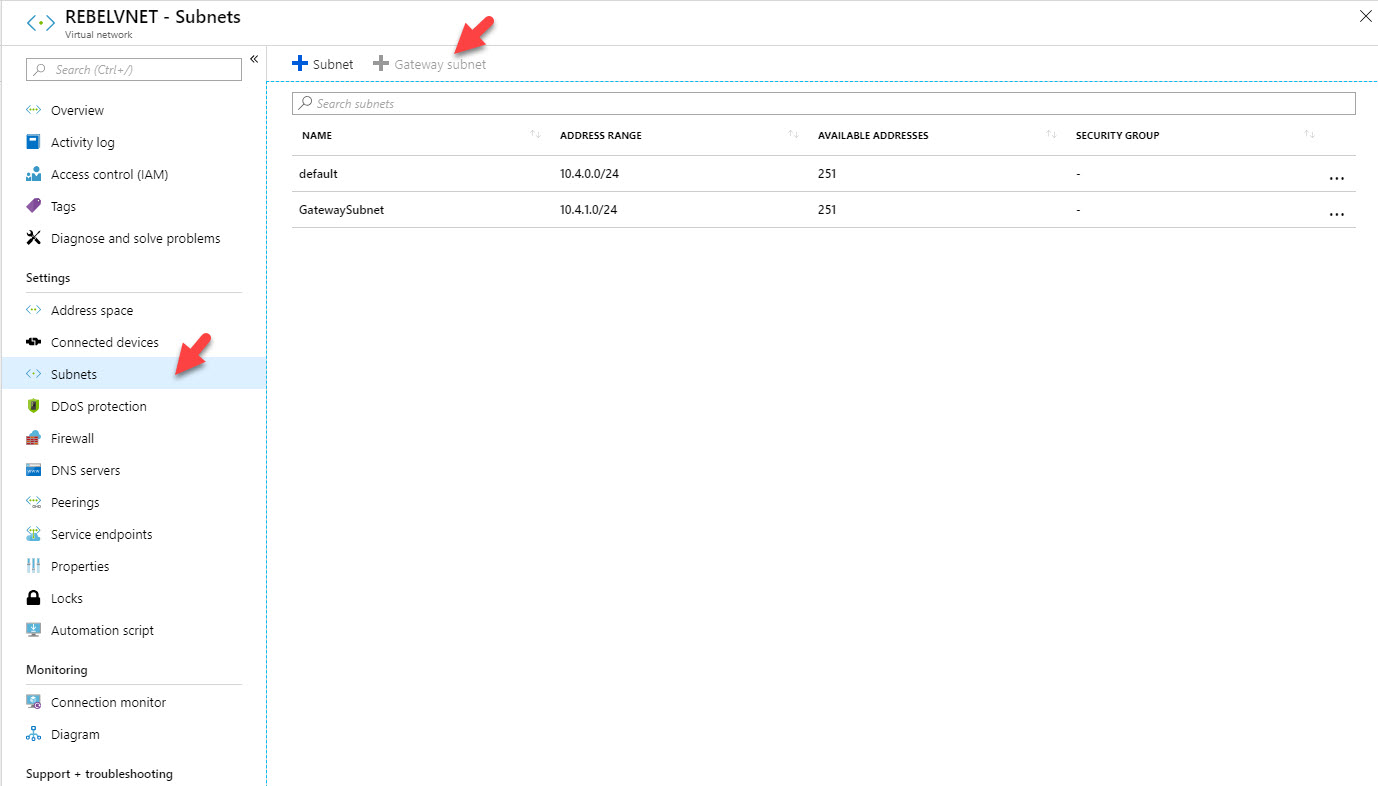Open the DDoS protection menu item
The width and height of the screenshot is (1378, 786).
(x=133, y=406)
